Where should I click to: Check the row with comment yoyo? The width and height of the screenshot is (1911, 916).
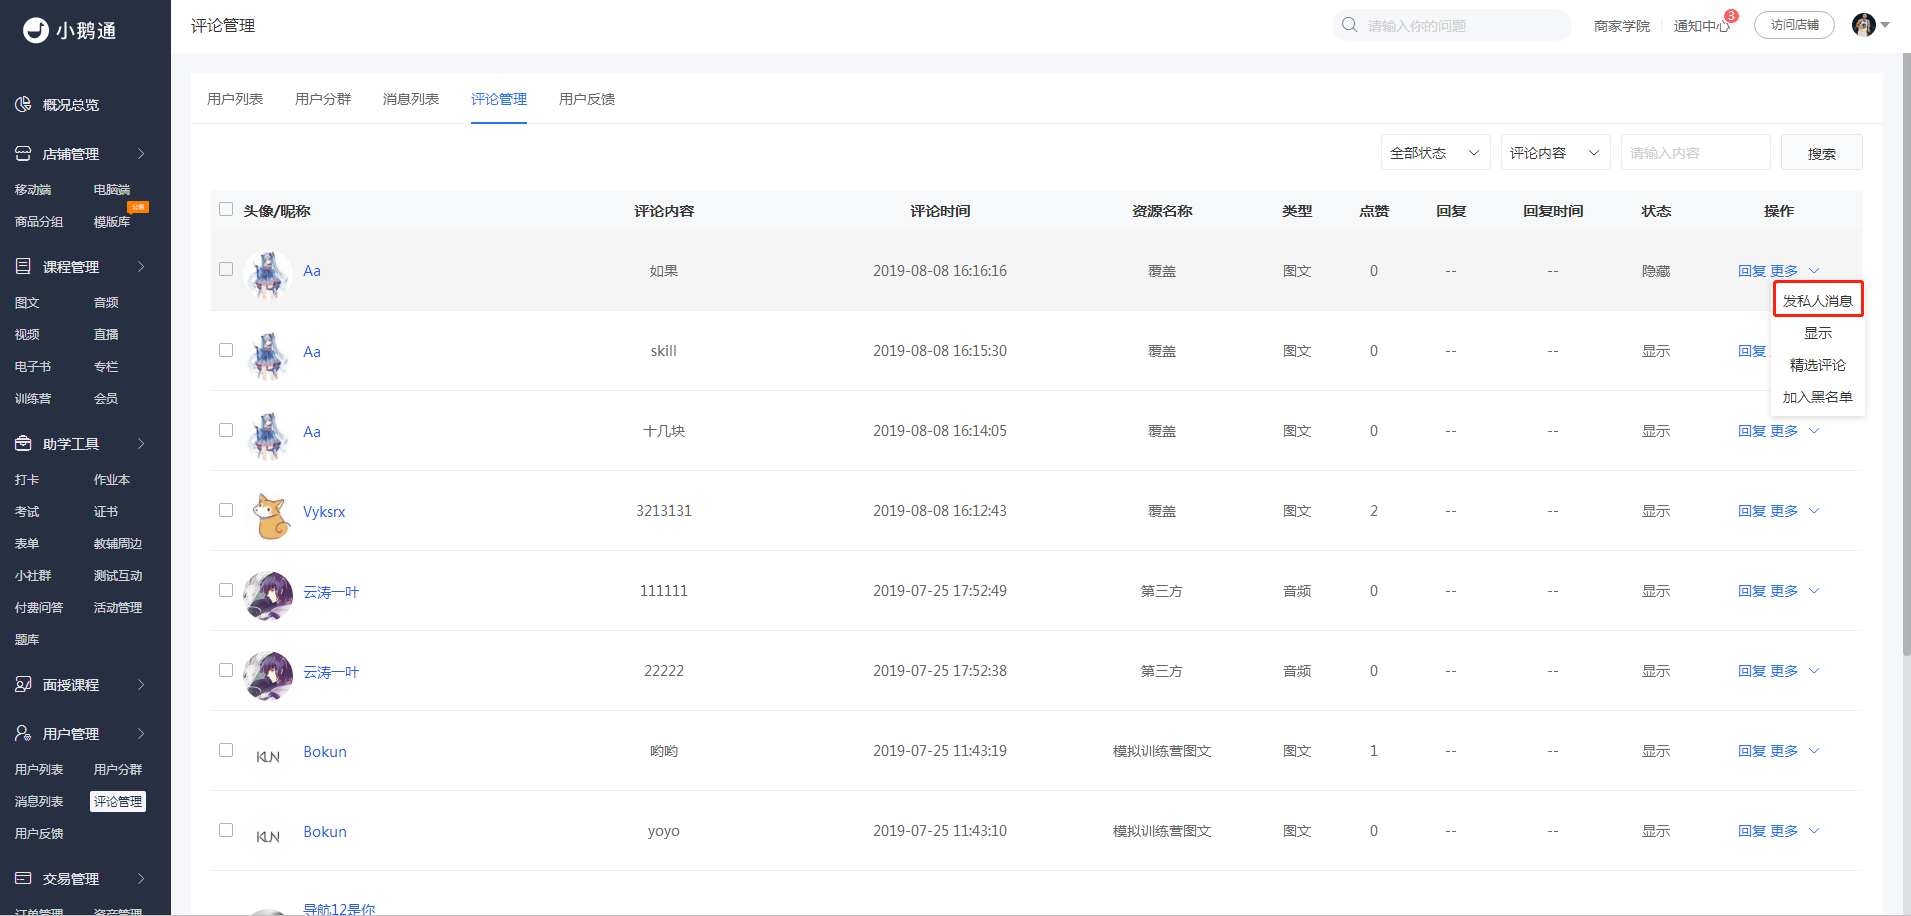pyautogui.click(x=226, y=830)
